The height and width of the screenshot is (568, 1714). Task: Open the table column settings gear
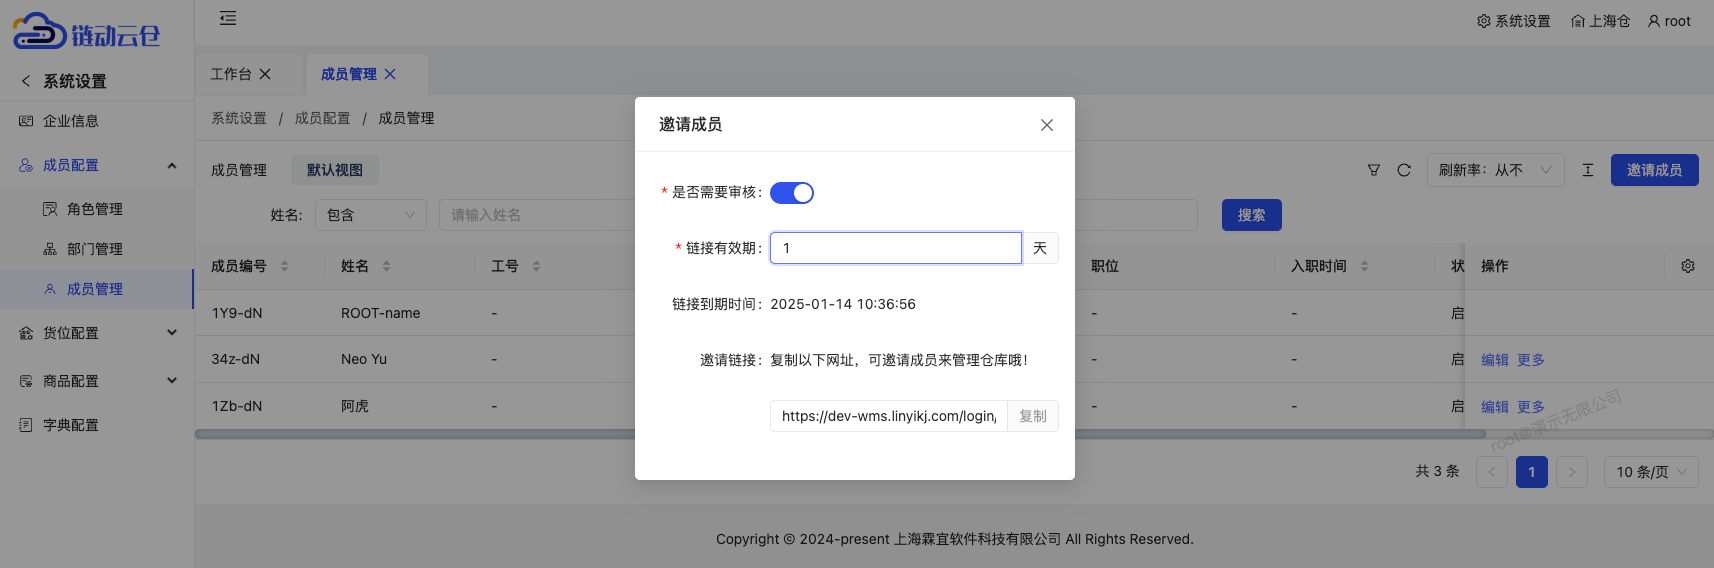click(x=1688, y=266)
